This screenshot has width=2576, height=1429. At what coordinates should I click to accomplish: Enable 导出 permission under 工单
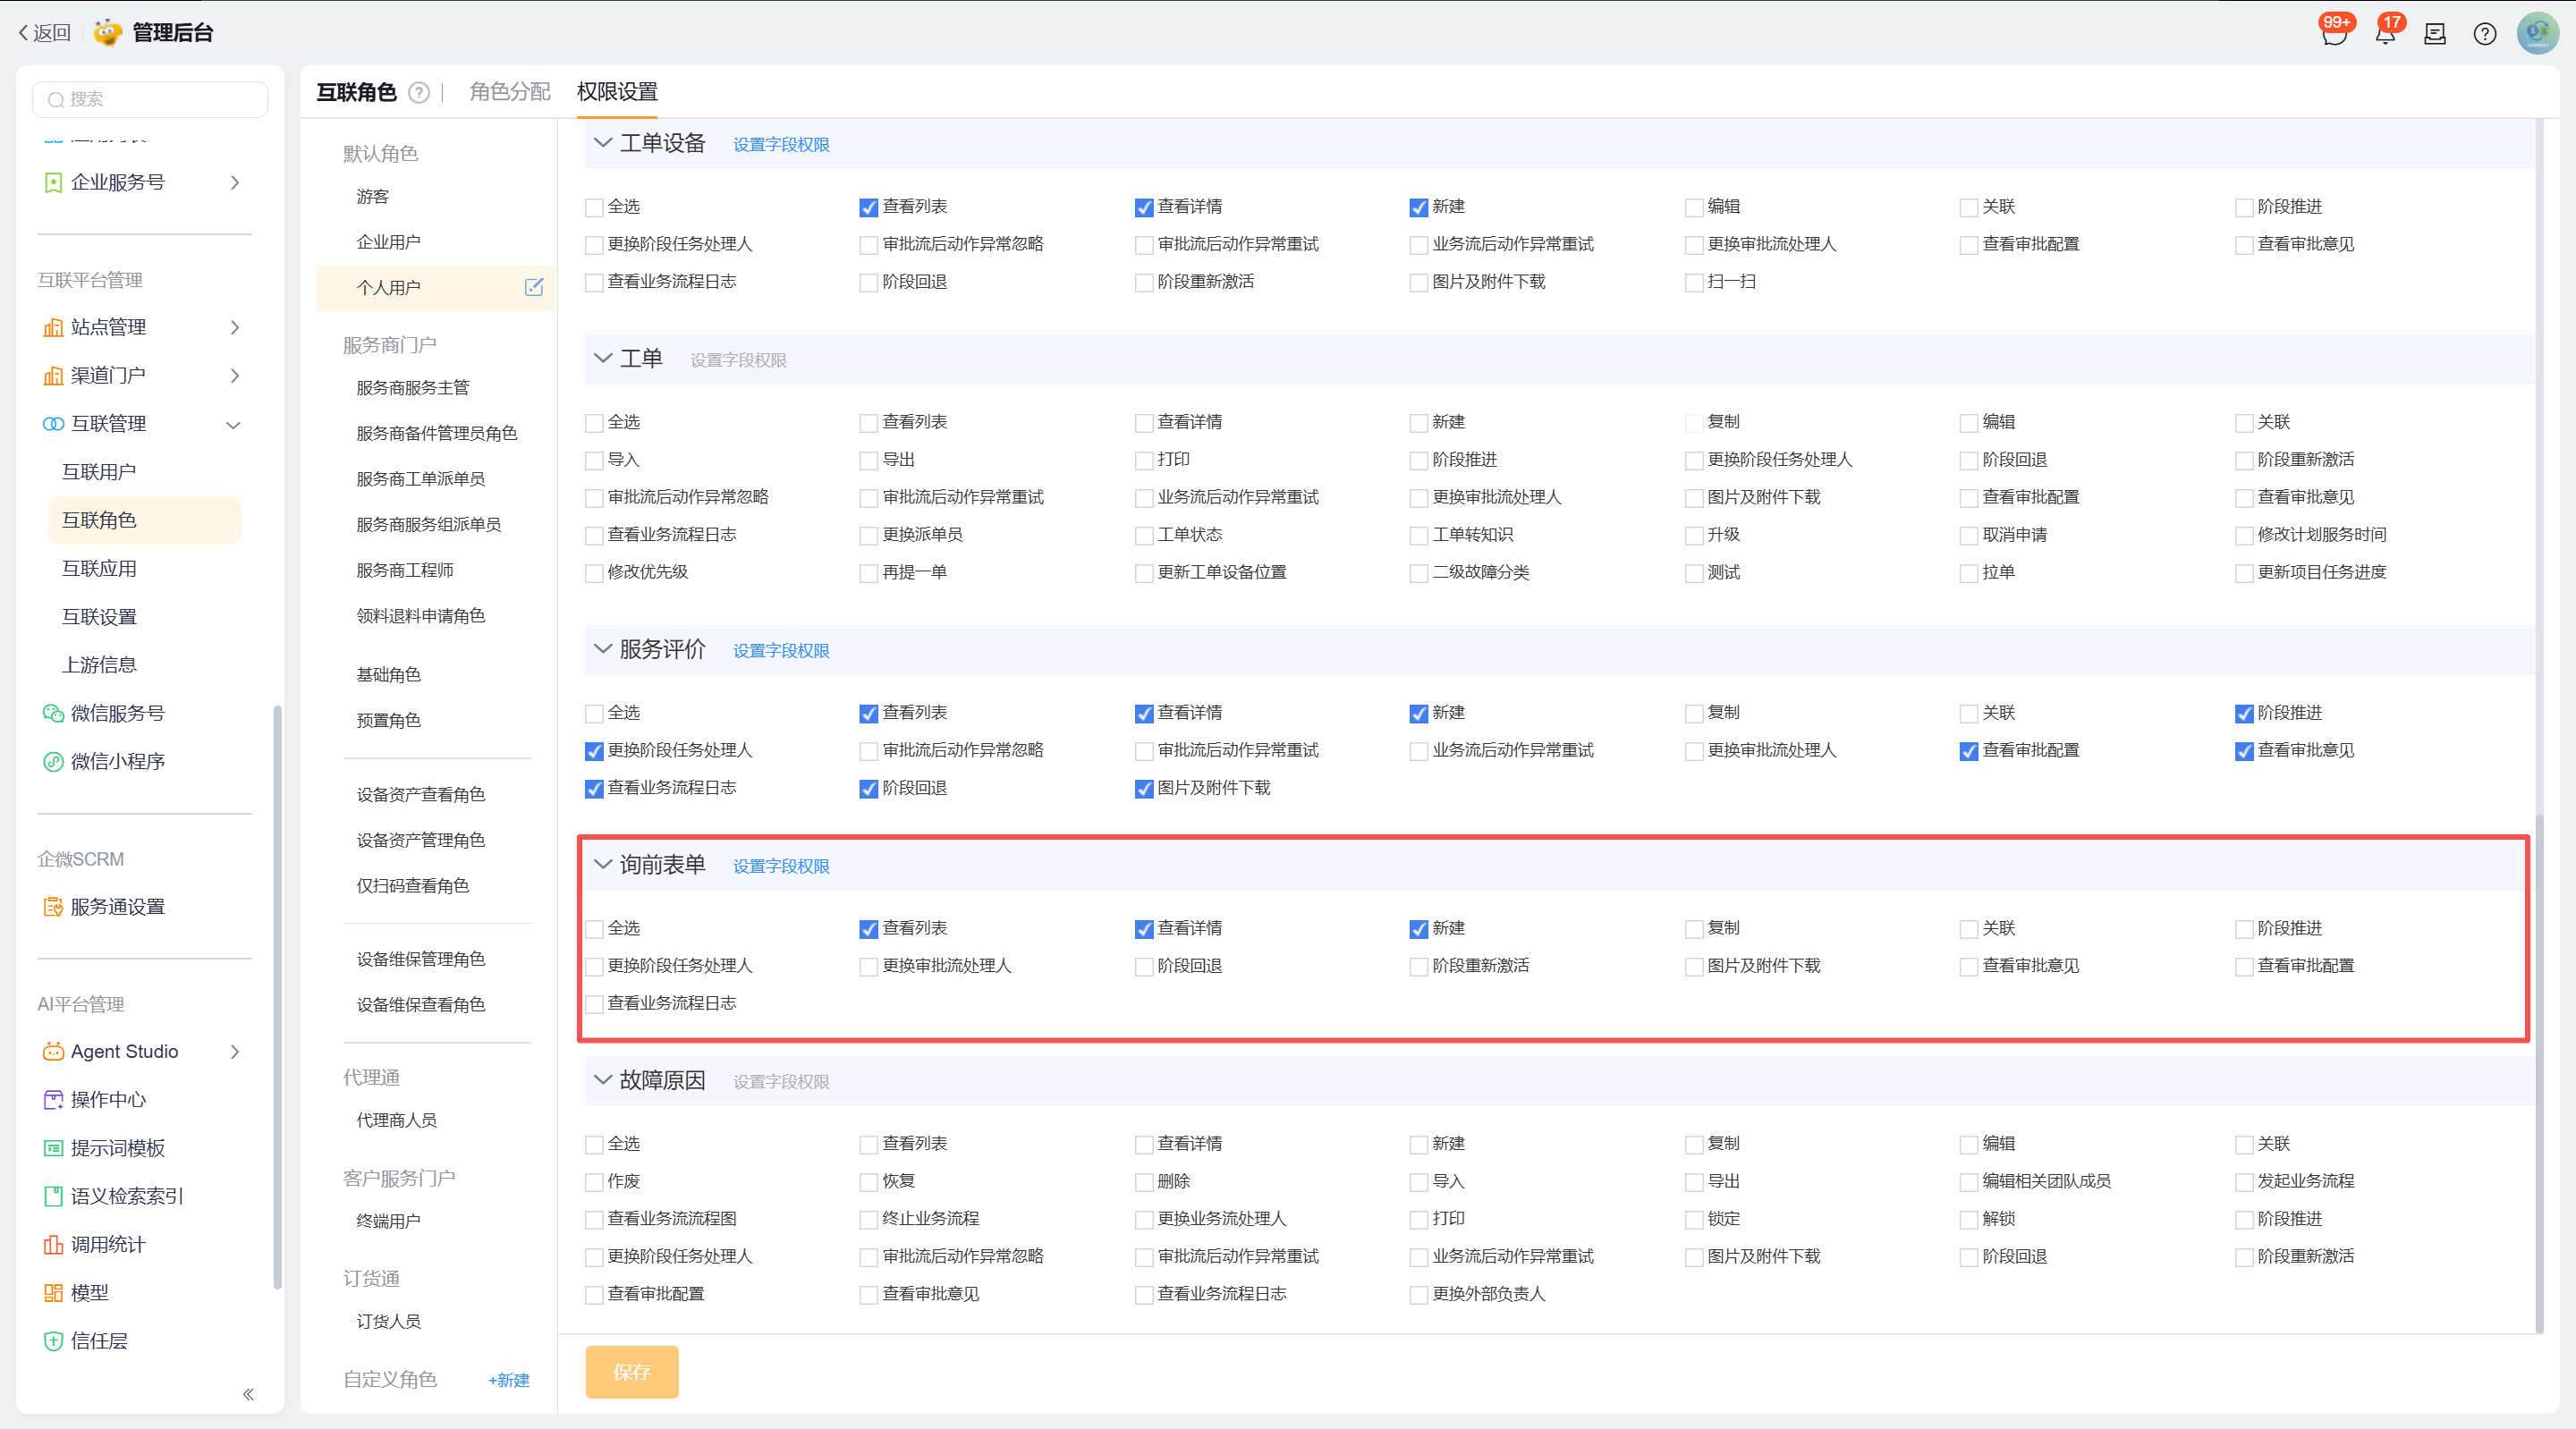point(868,460)
